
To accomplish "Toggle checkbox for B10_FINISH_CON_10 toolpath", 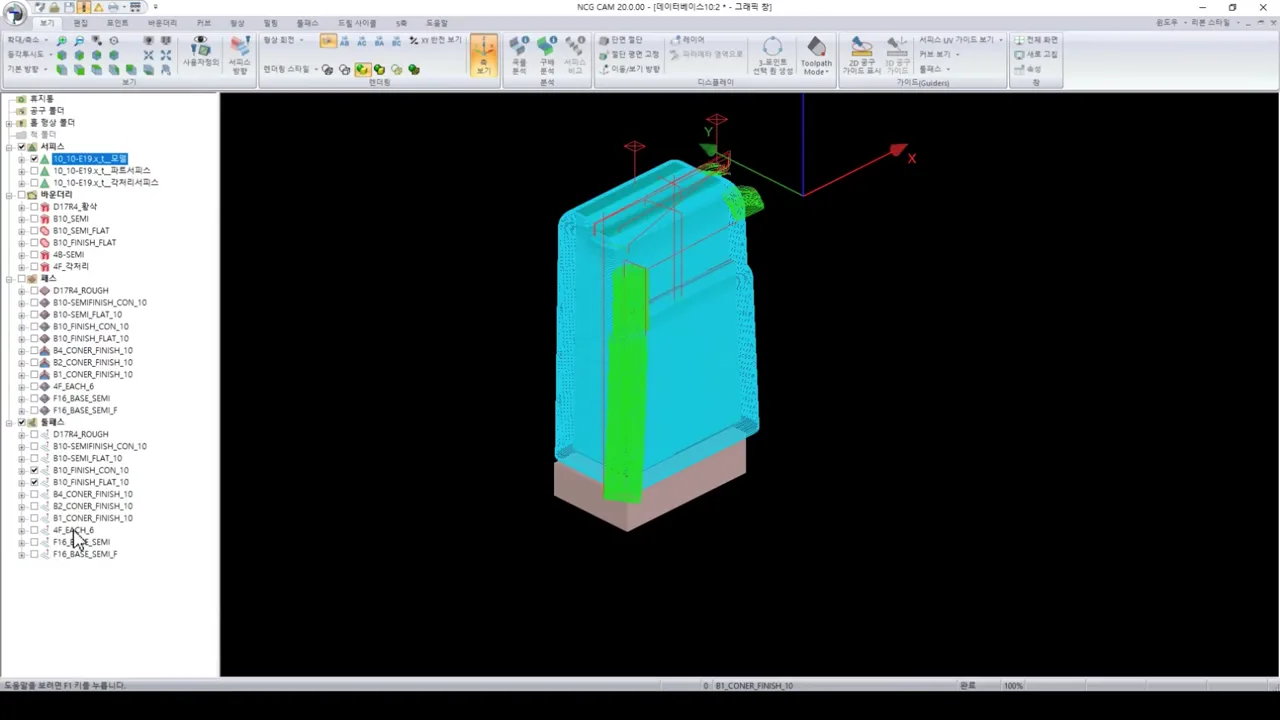I will pyautogui.click(x=34, y=470).
